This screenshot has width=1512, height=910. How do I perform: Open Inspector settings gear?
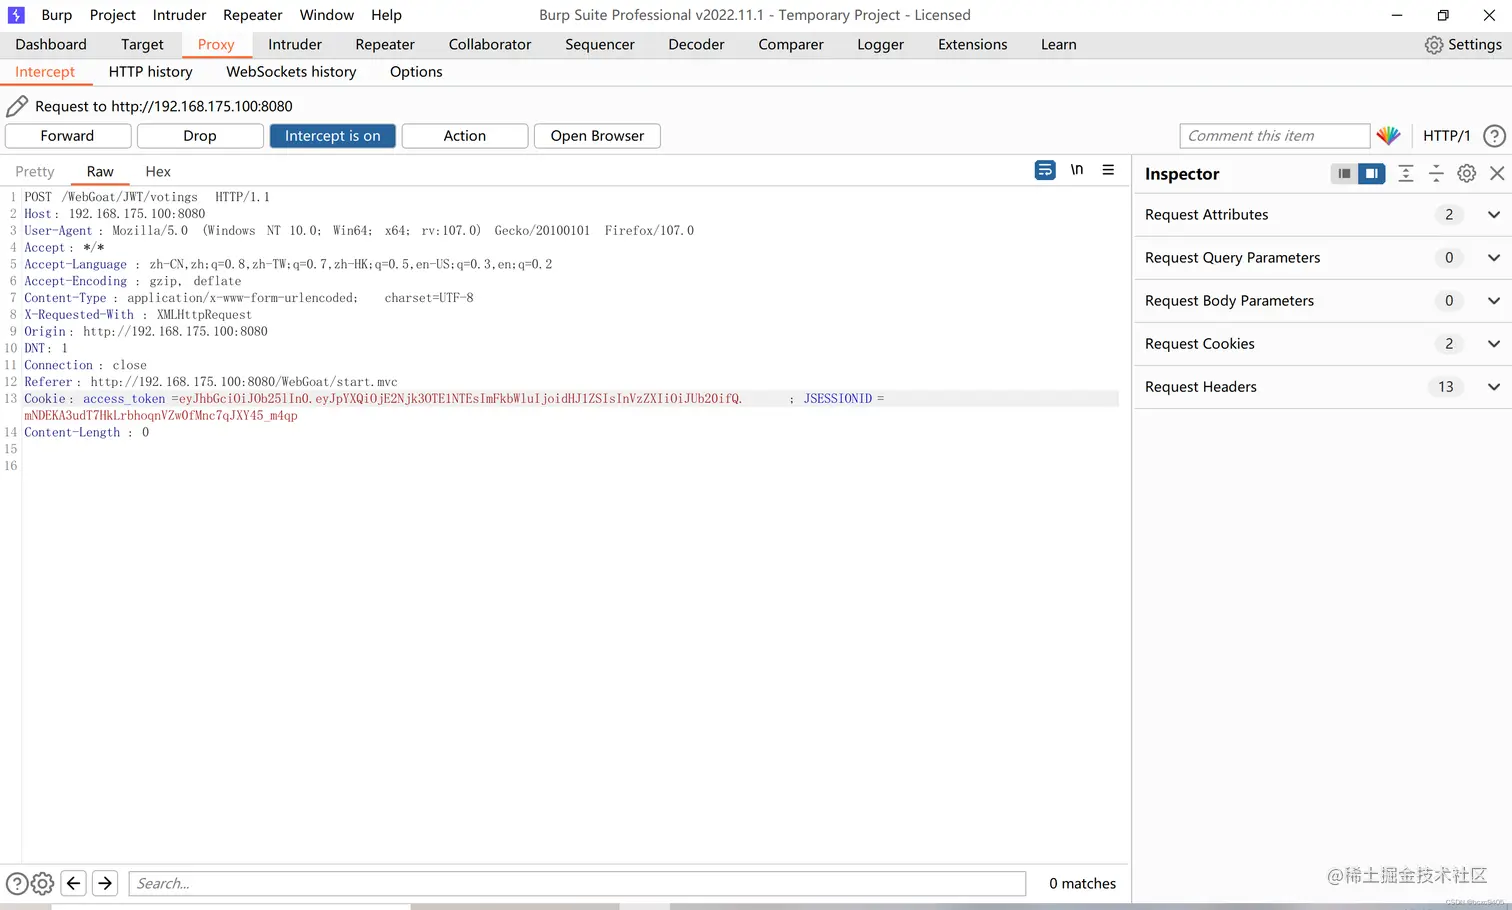pyautogui.click(x=1467, y=174)
